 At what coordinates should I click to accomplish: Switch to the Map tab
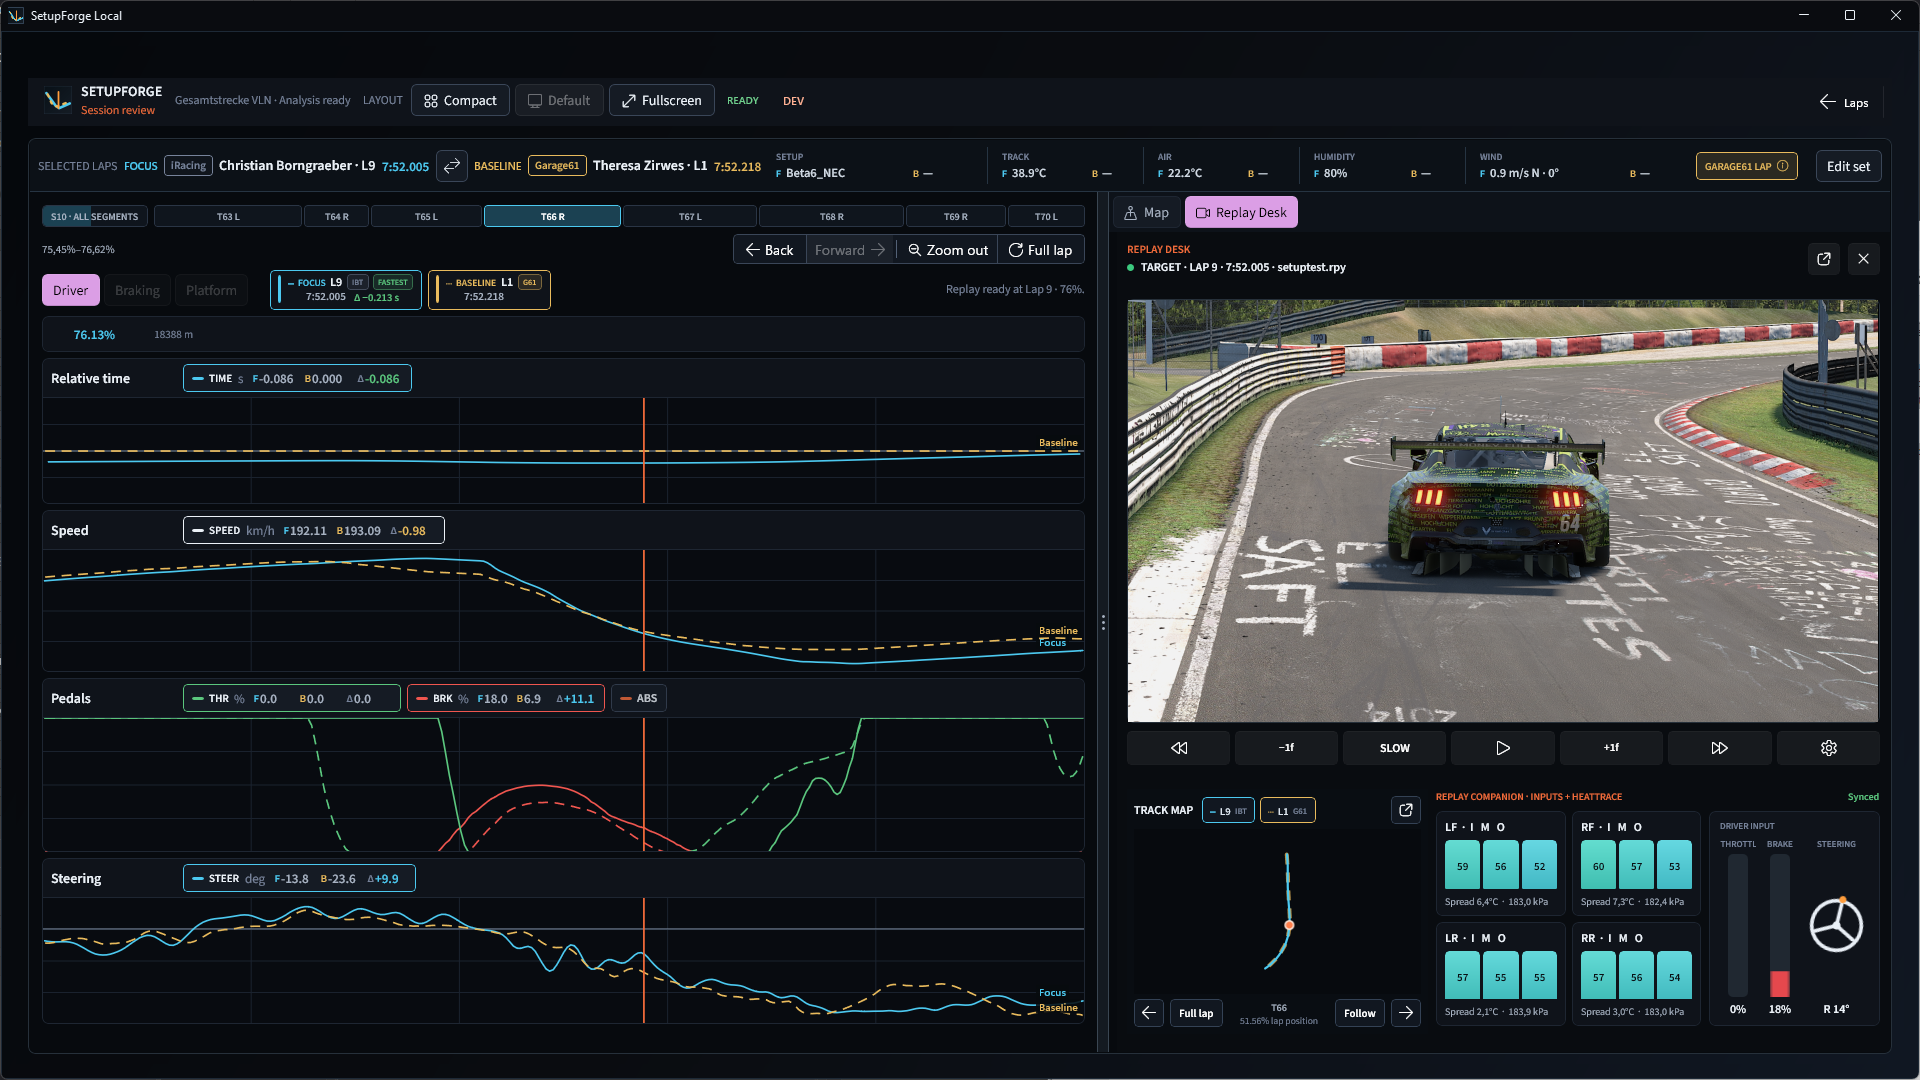click(x=1147, y=212)
